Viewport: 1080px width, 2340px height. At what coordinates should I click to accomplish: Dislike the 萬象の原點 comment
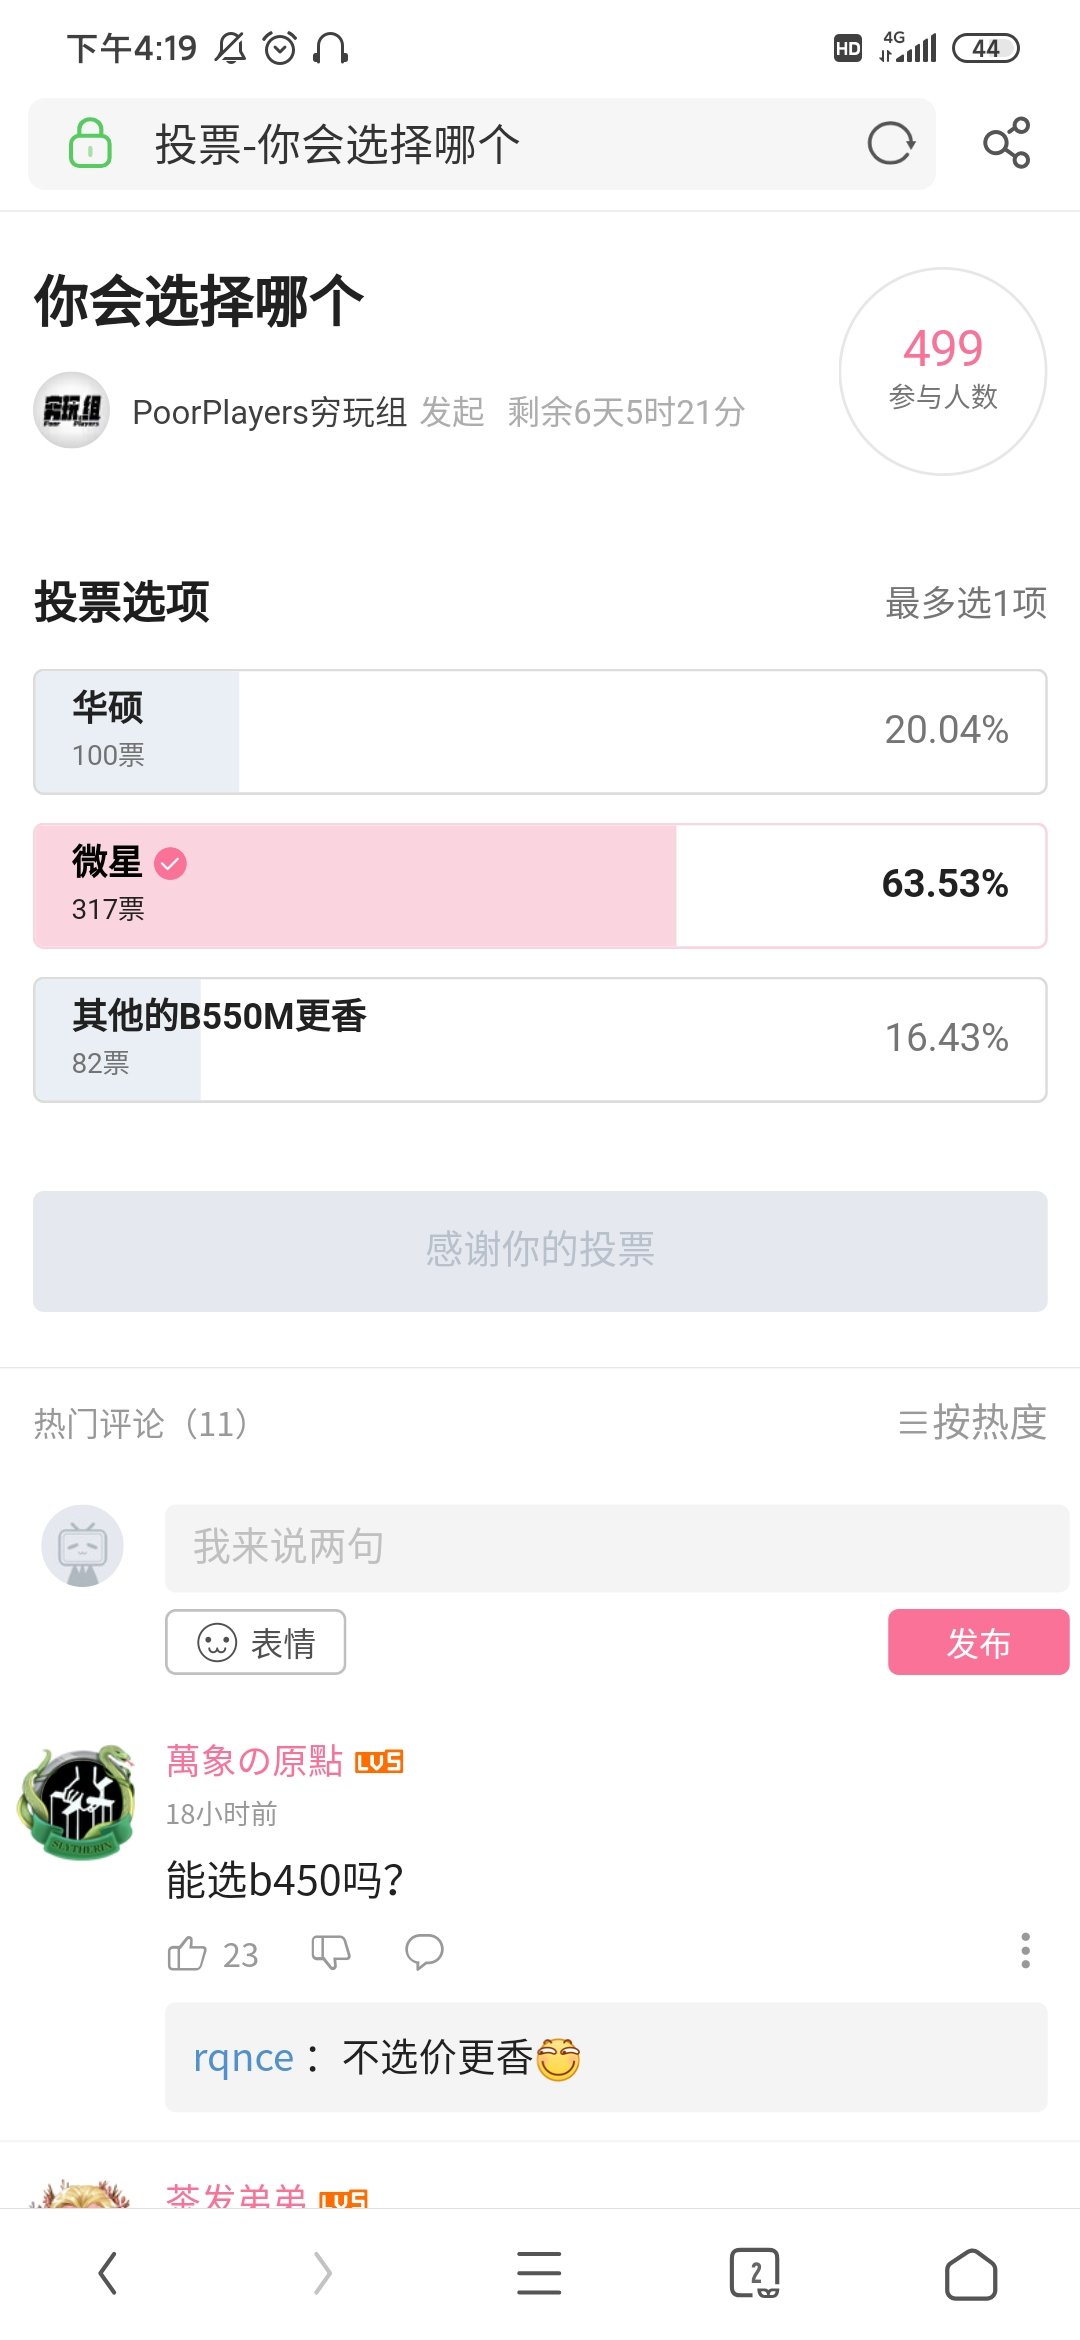(x=331, y=1951)
